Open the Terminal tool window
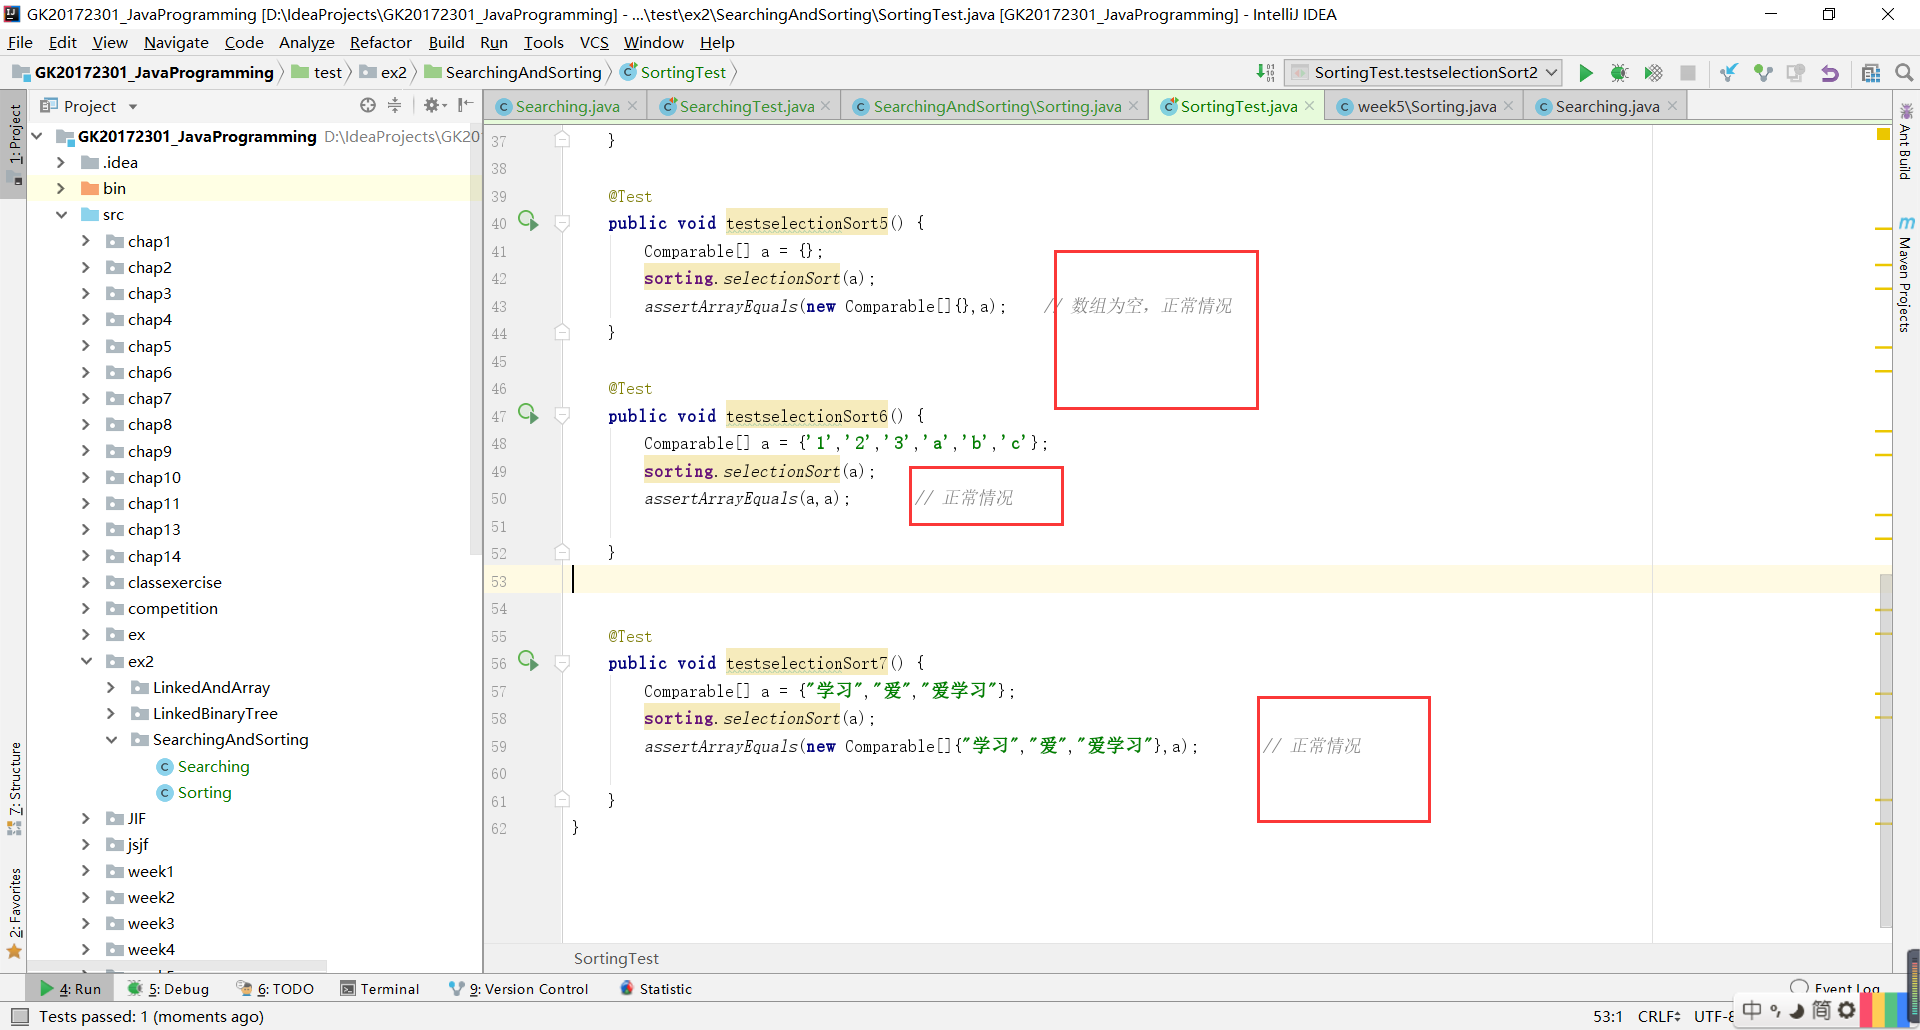Screen dimensions: 1920x1030 380,988
